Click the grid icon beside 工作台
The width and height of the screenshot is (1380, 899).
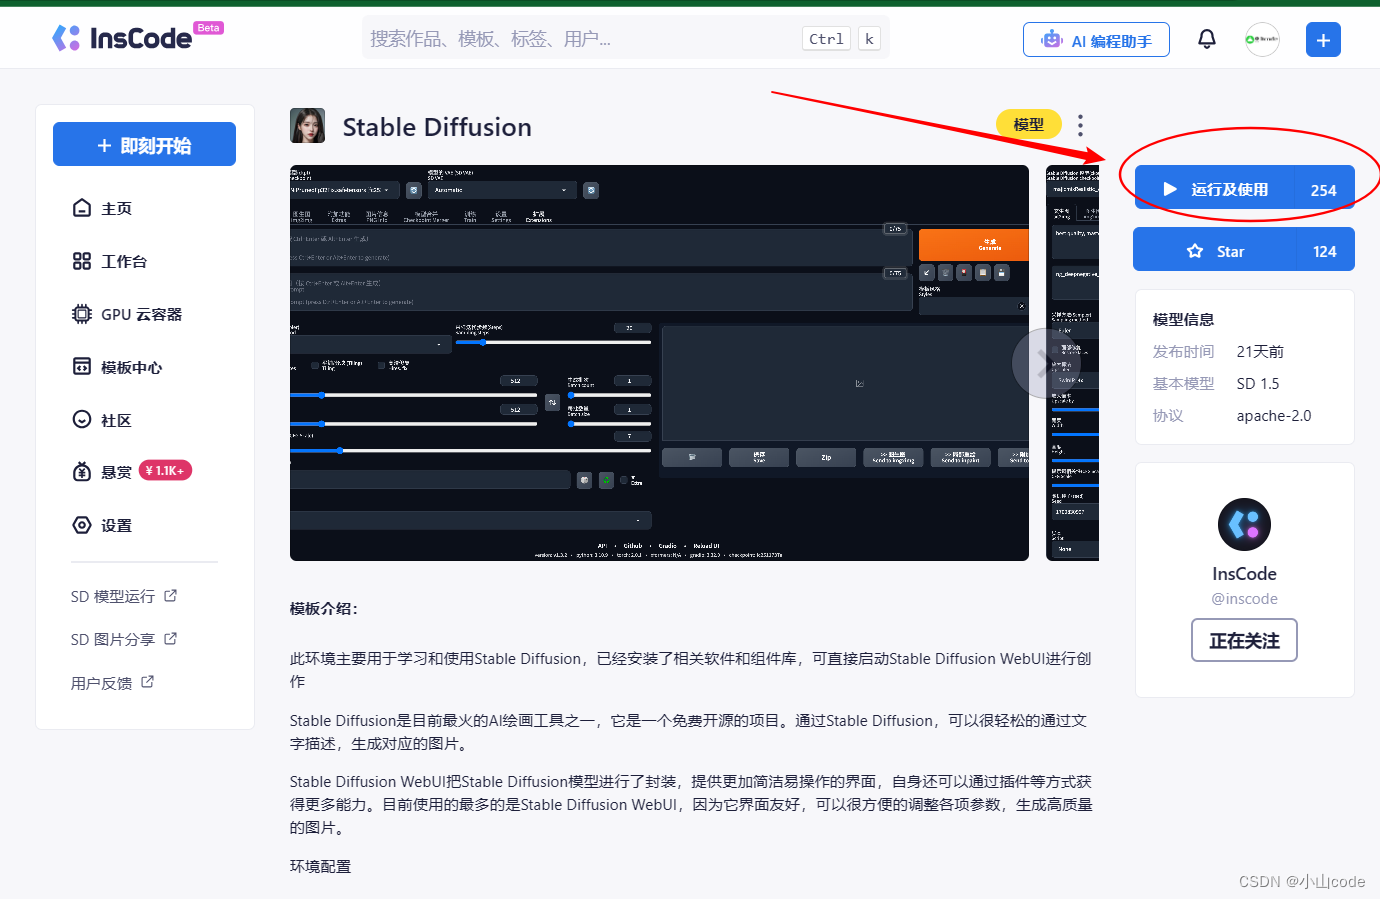[82, 261]
